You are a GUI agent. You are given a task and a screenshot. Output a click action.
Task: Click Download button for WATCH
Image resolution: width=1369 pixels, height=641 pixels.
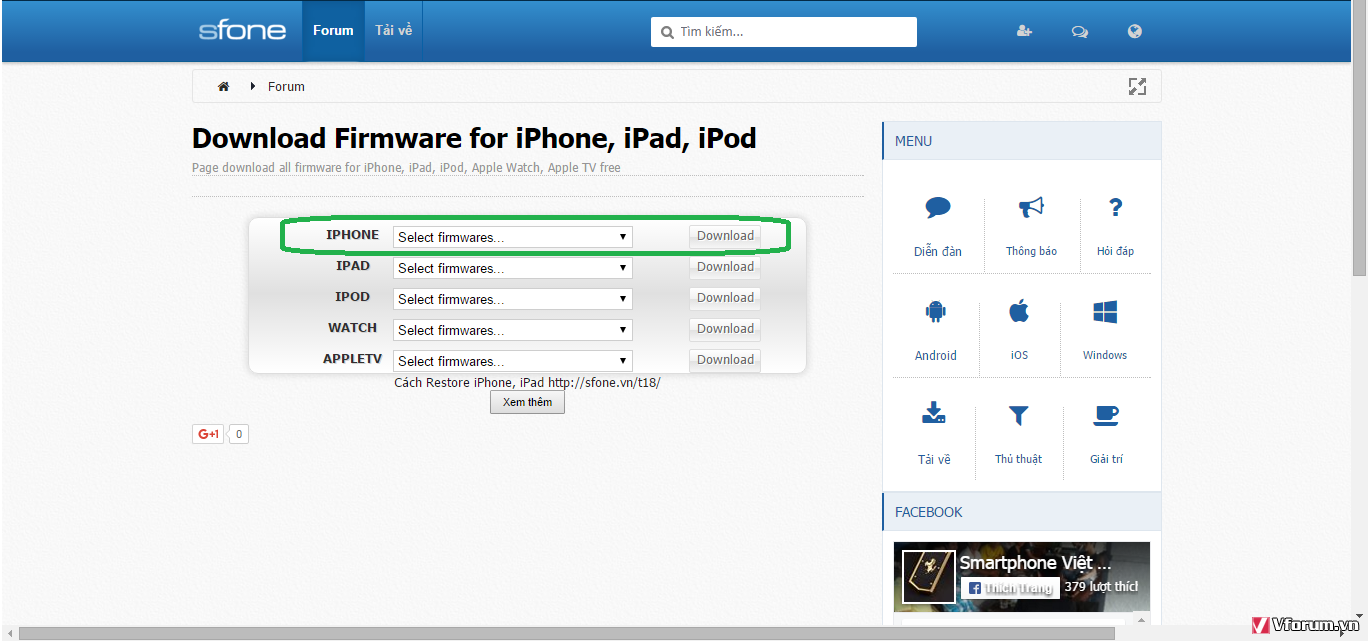click(725, 329)
